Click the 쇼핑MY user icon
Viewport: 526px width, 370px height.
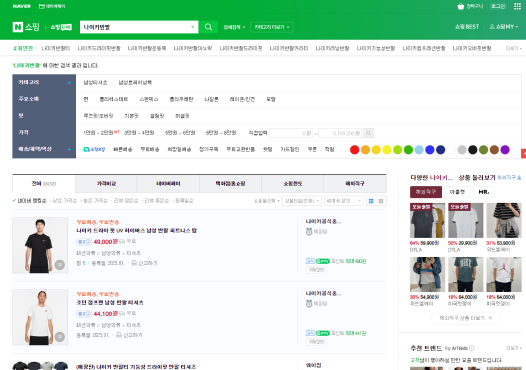pyautogui.click(x=492, y=27)
